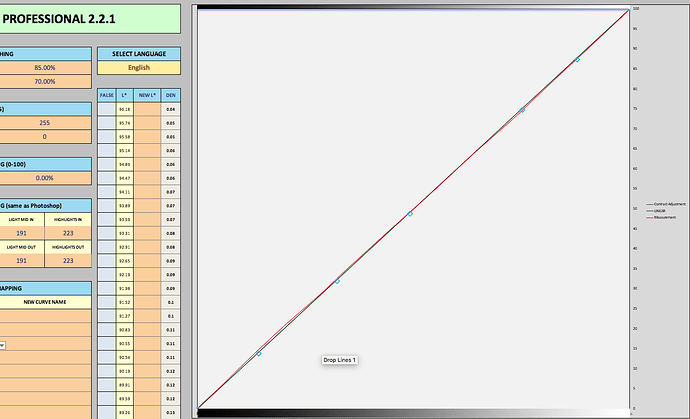Click the cell containing 255

click(44, 123)
